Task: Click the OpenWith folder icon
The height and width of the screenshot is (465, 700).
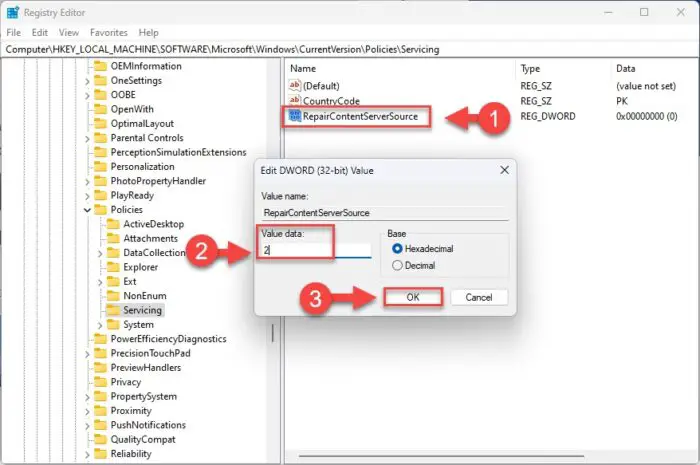Action: pos(100,109)
